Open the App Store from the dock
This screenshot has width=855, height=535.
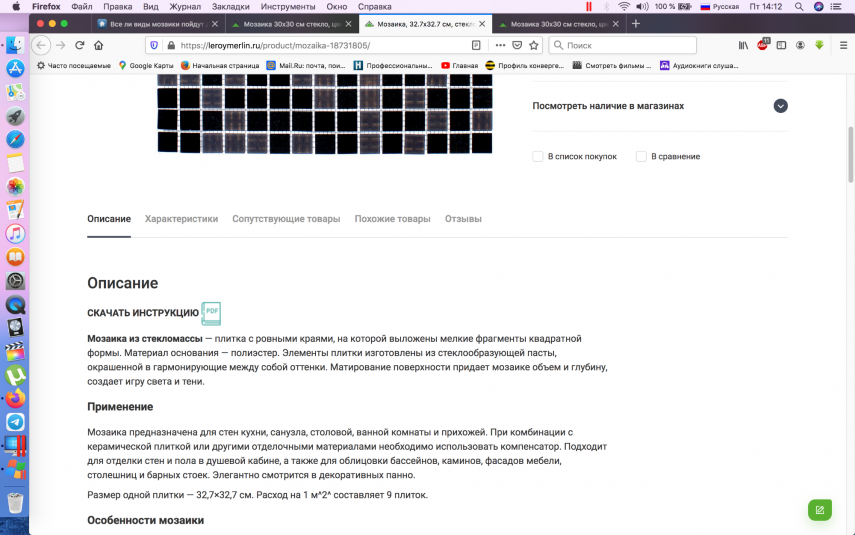[x=15, y=68]
